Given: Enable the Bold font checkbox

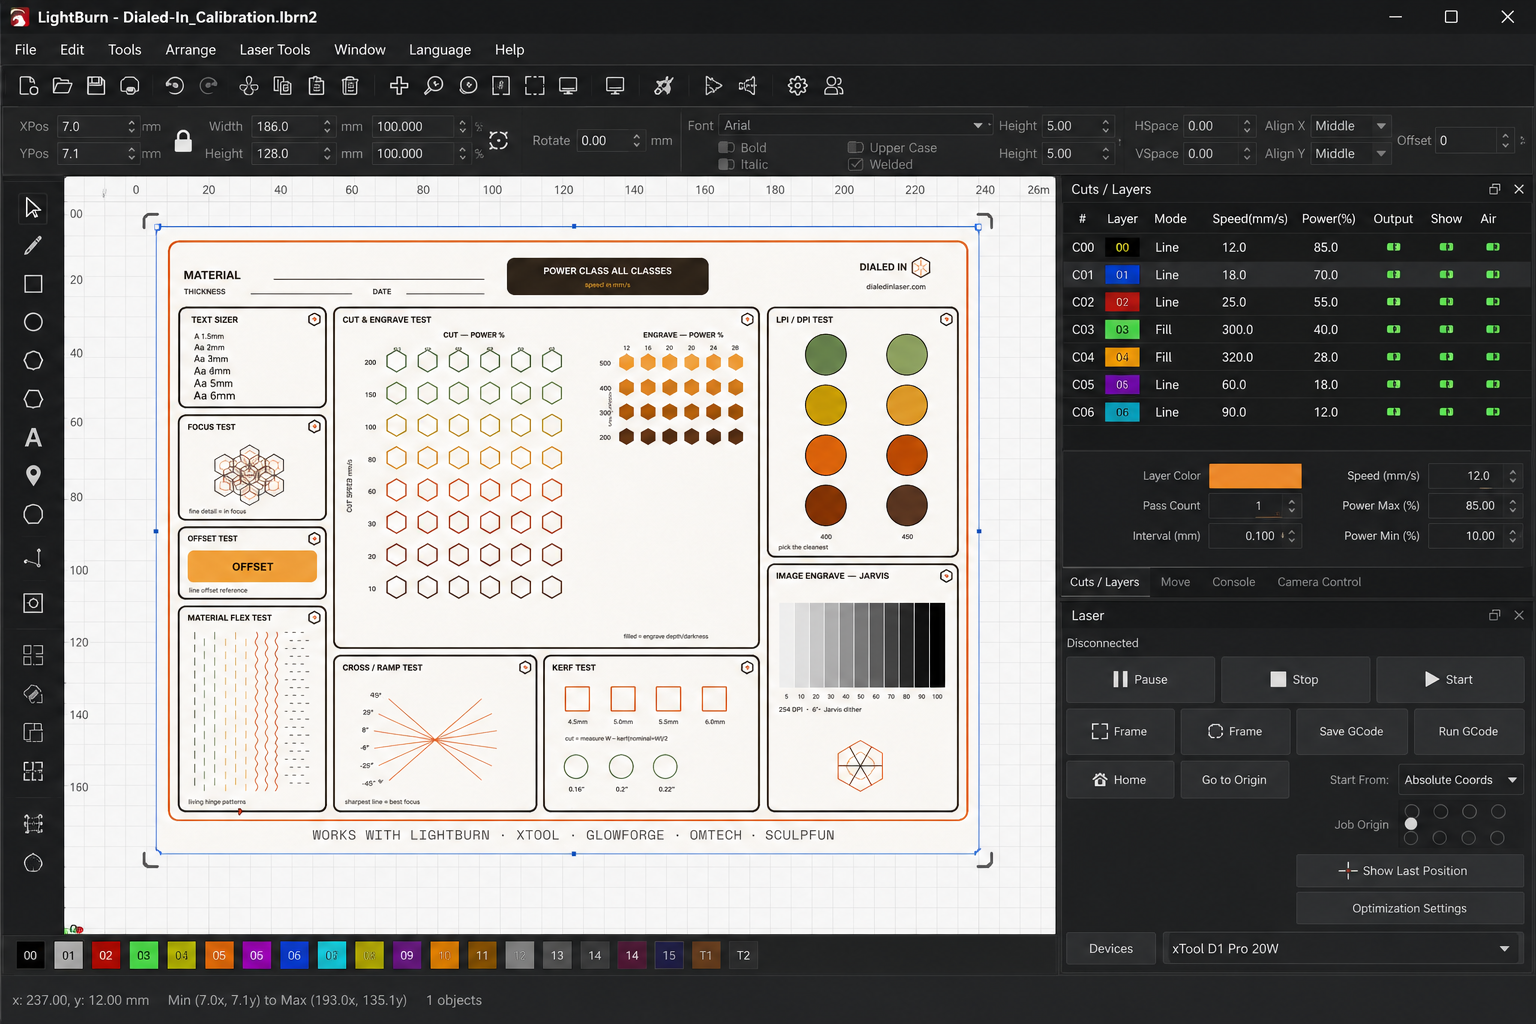Looking at the screenshot, I should 727,148.
